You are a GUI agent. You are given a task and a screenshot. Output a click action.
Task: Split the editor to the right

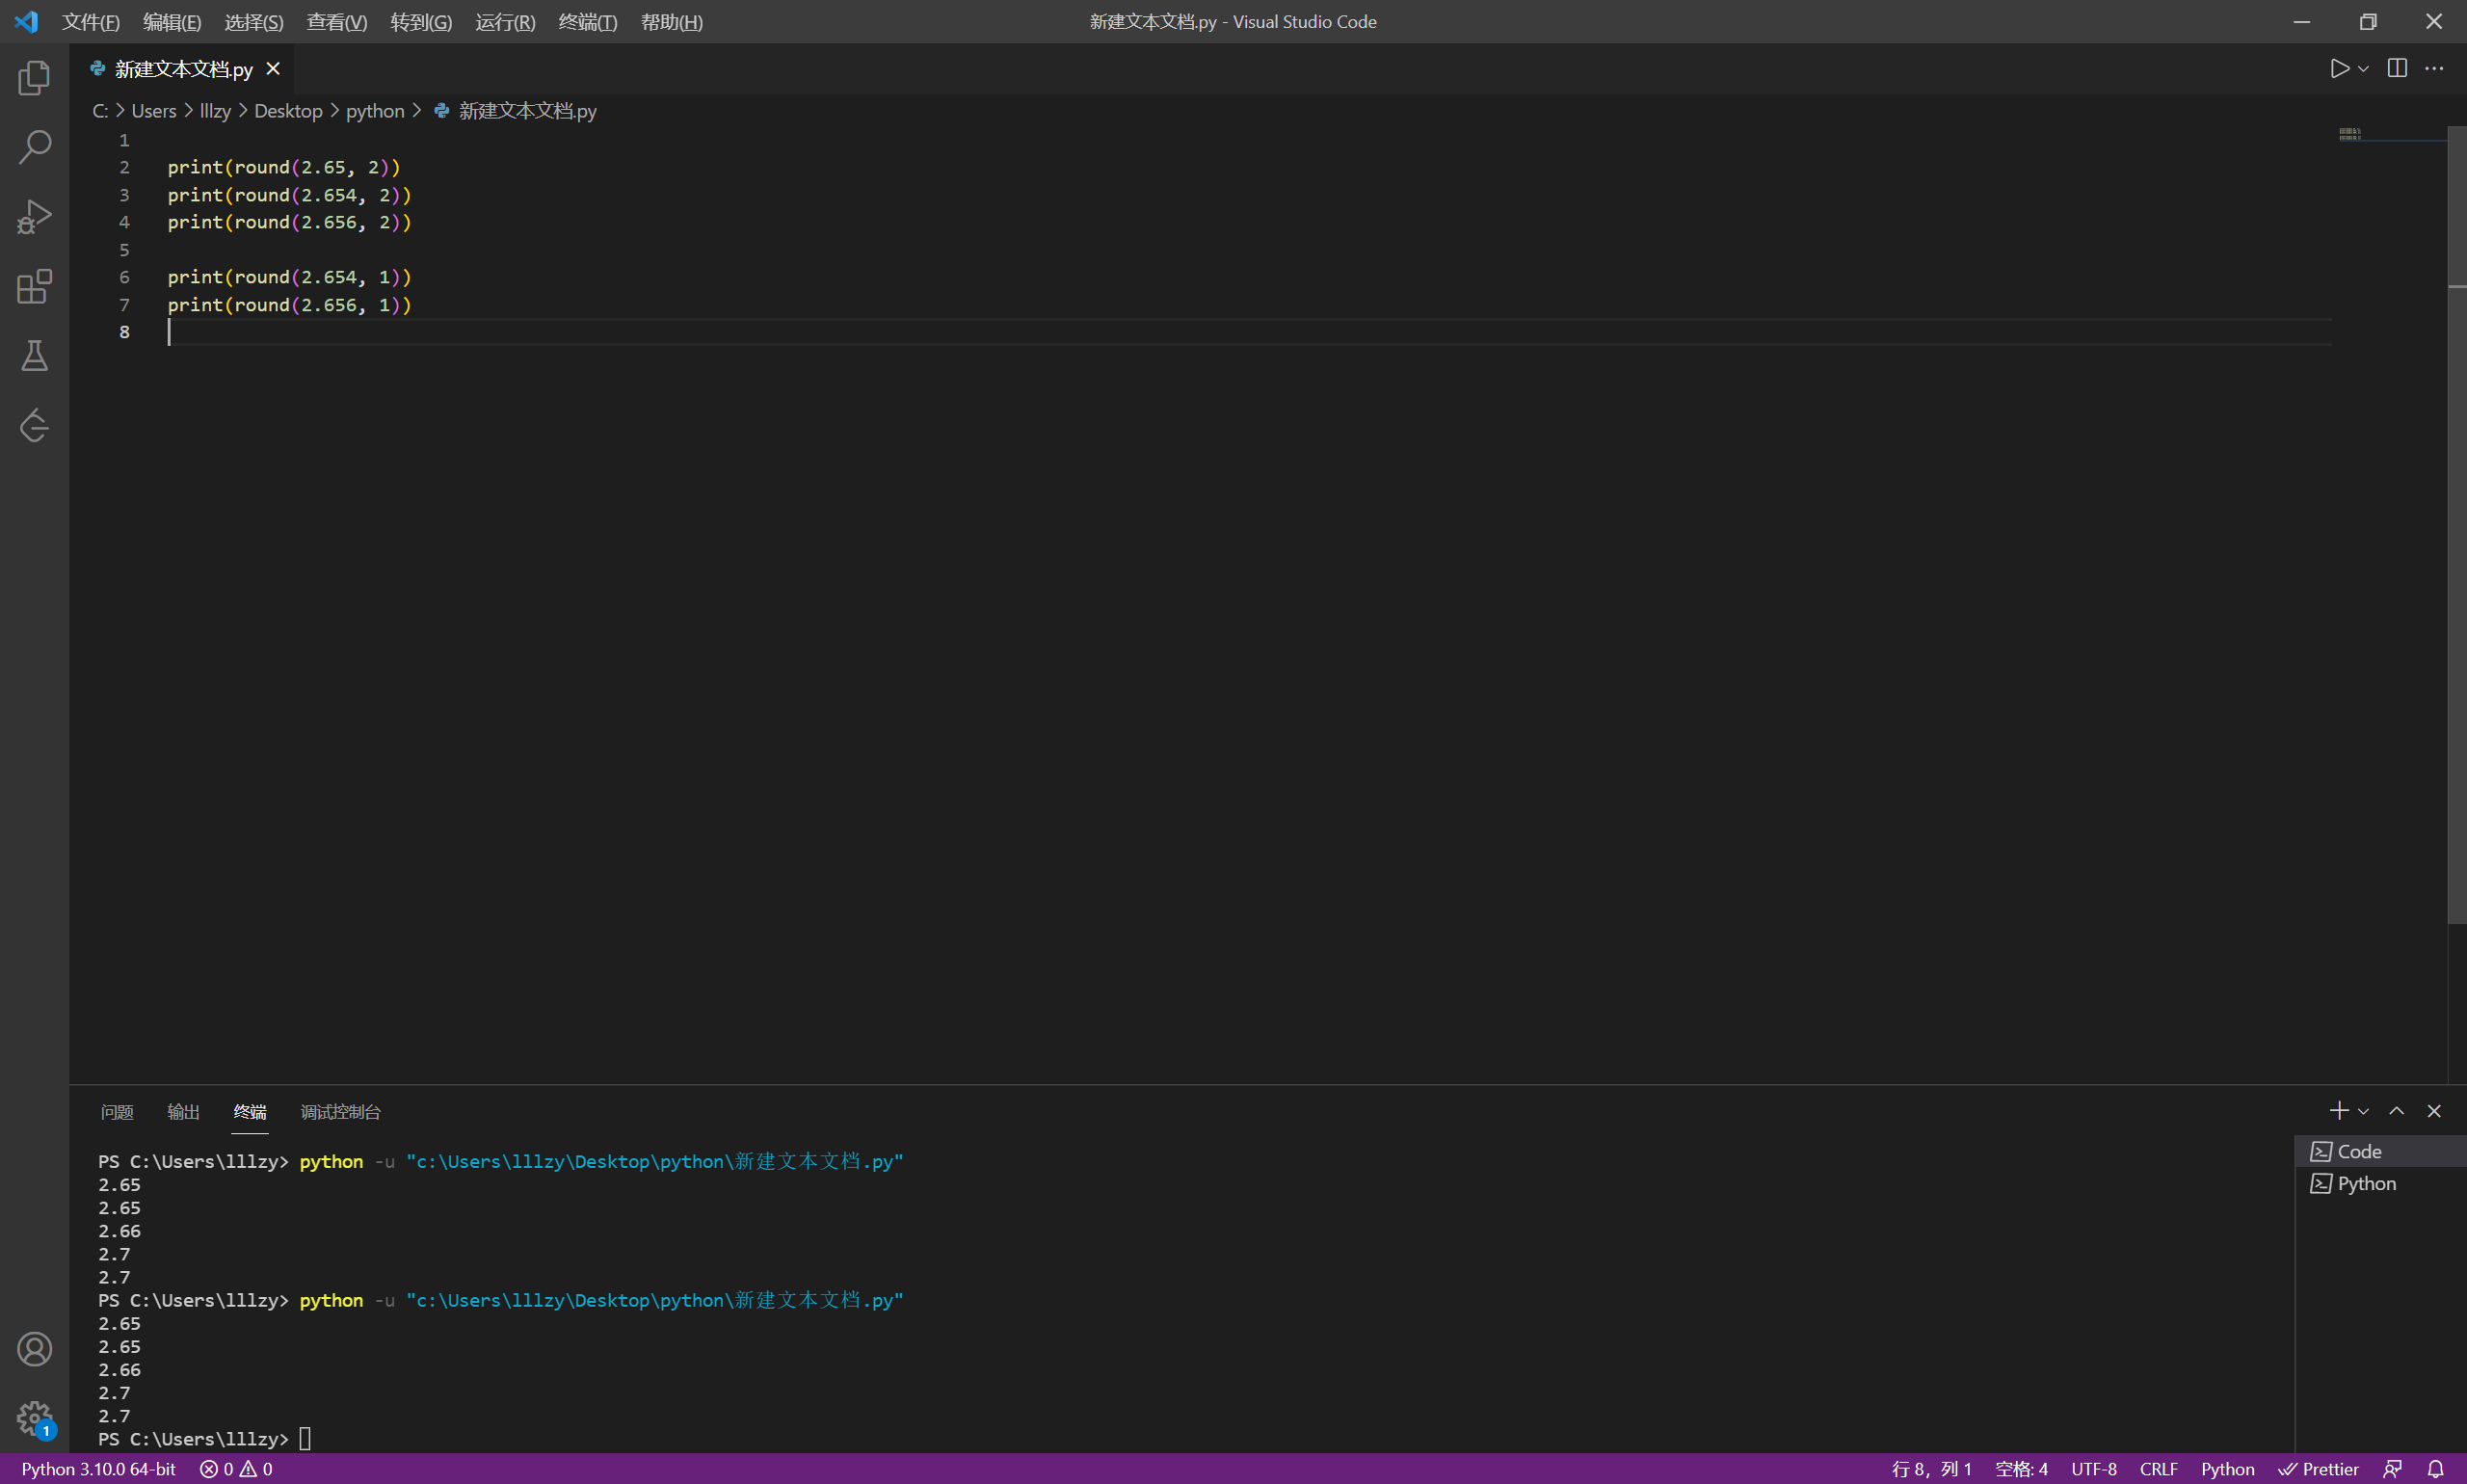tap(2397, 69)
